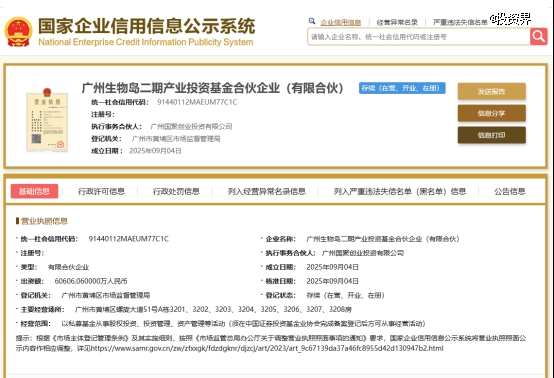Viewport: 554px width, 378px height.
Task: Click the 信息打印 button
Action: pyautogui.click(x=491, y=135)
